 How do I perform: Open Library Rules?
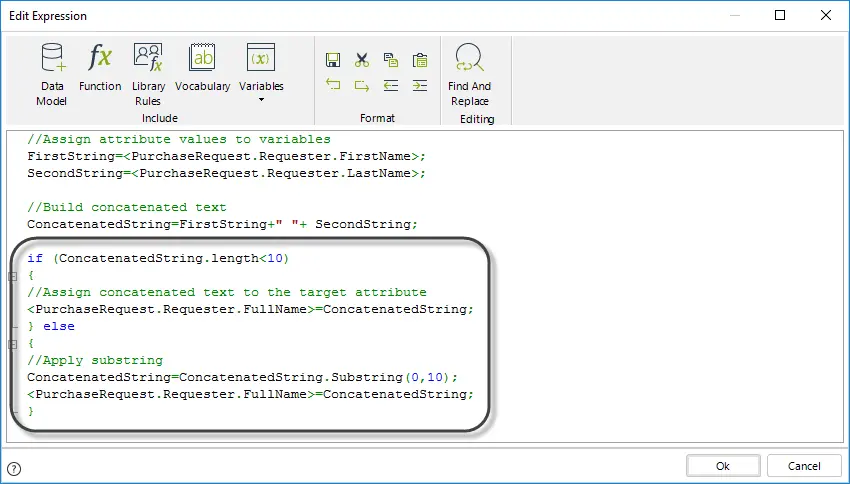point(148,74)
